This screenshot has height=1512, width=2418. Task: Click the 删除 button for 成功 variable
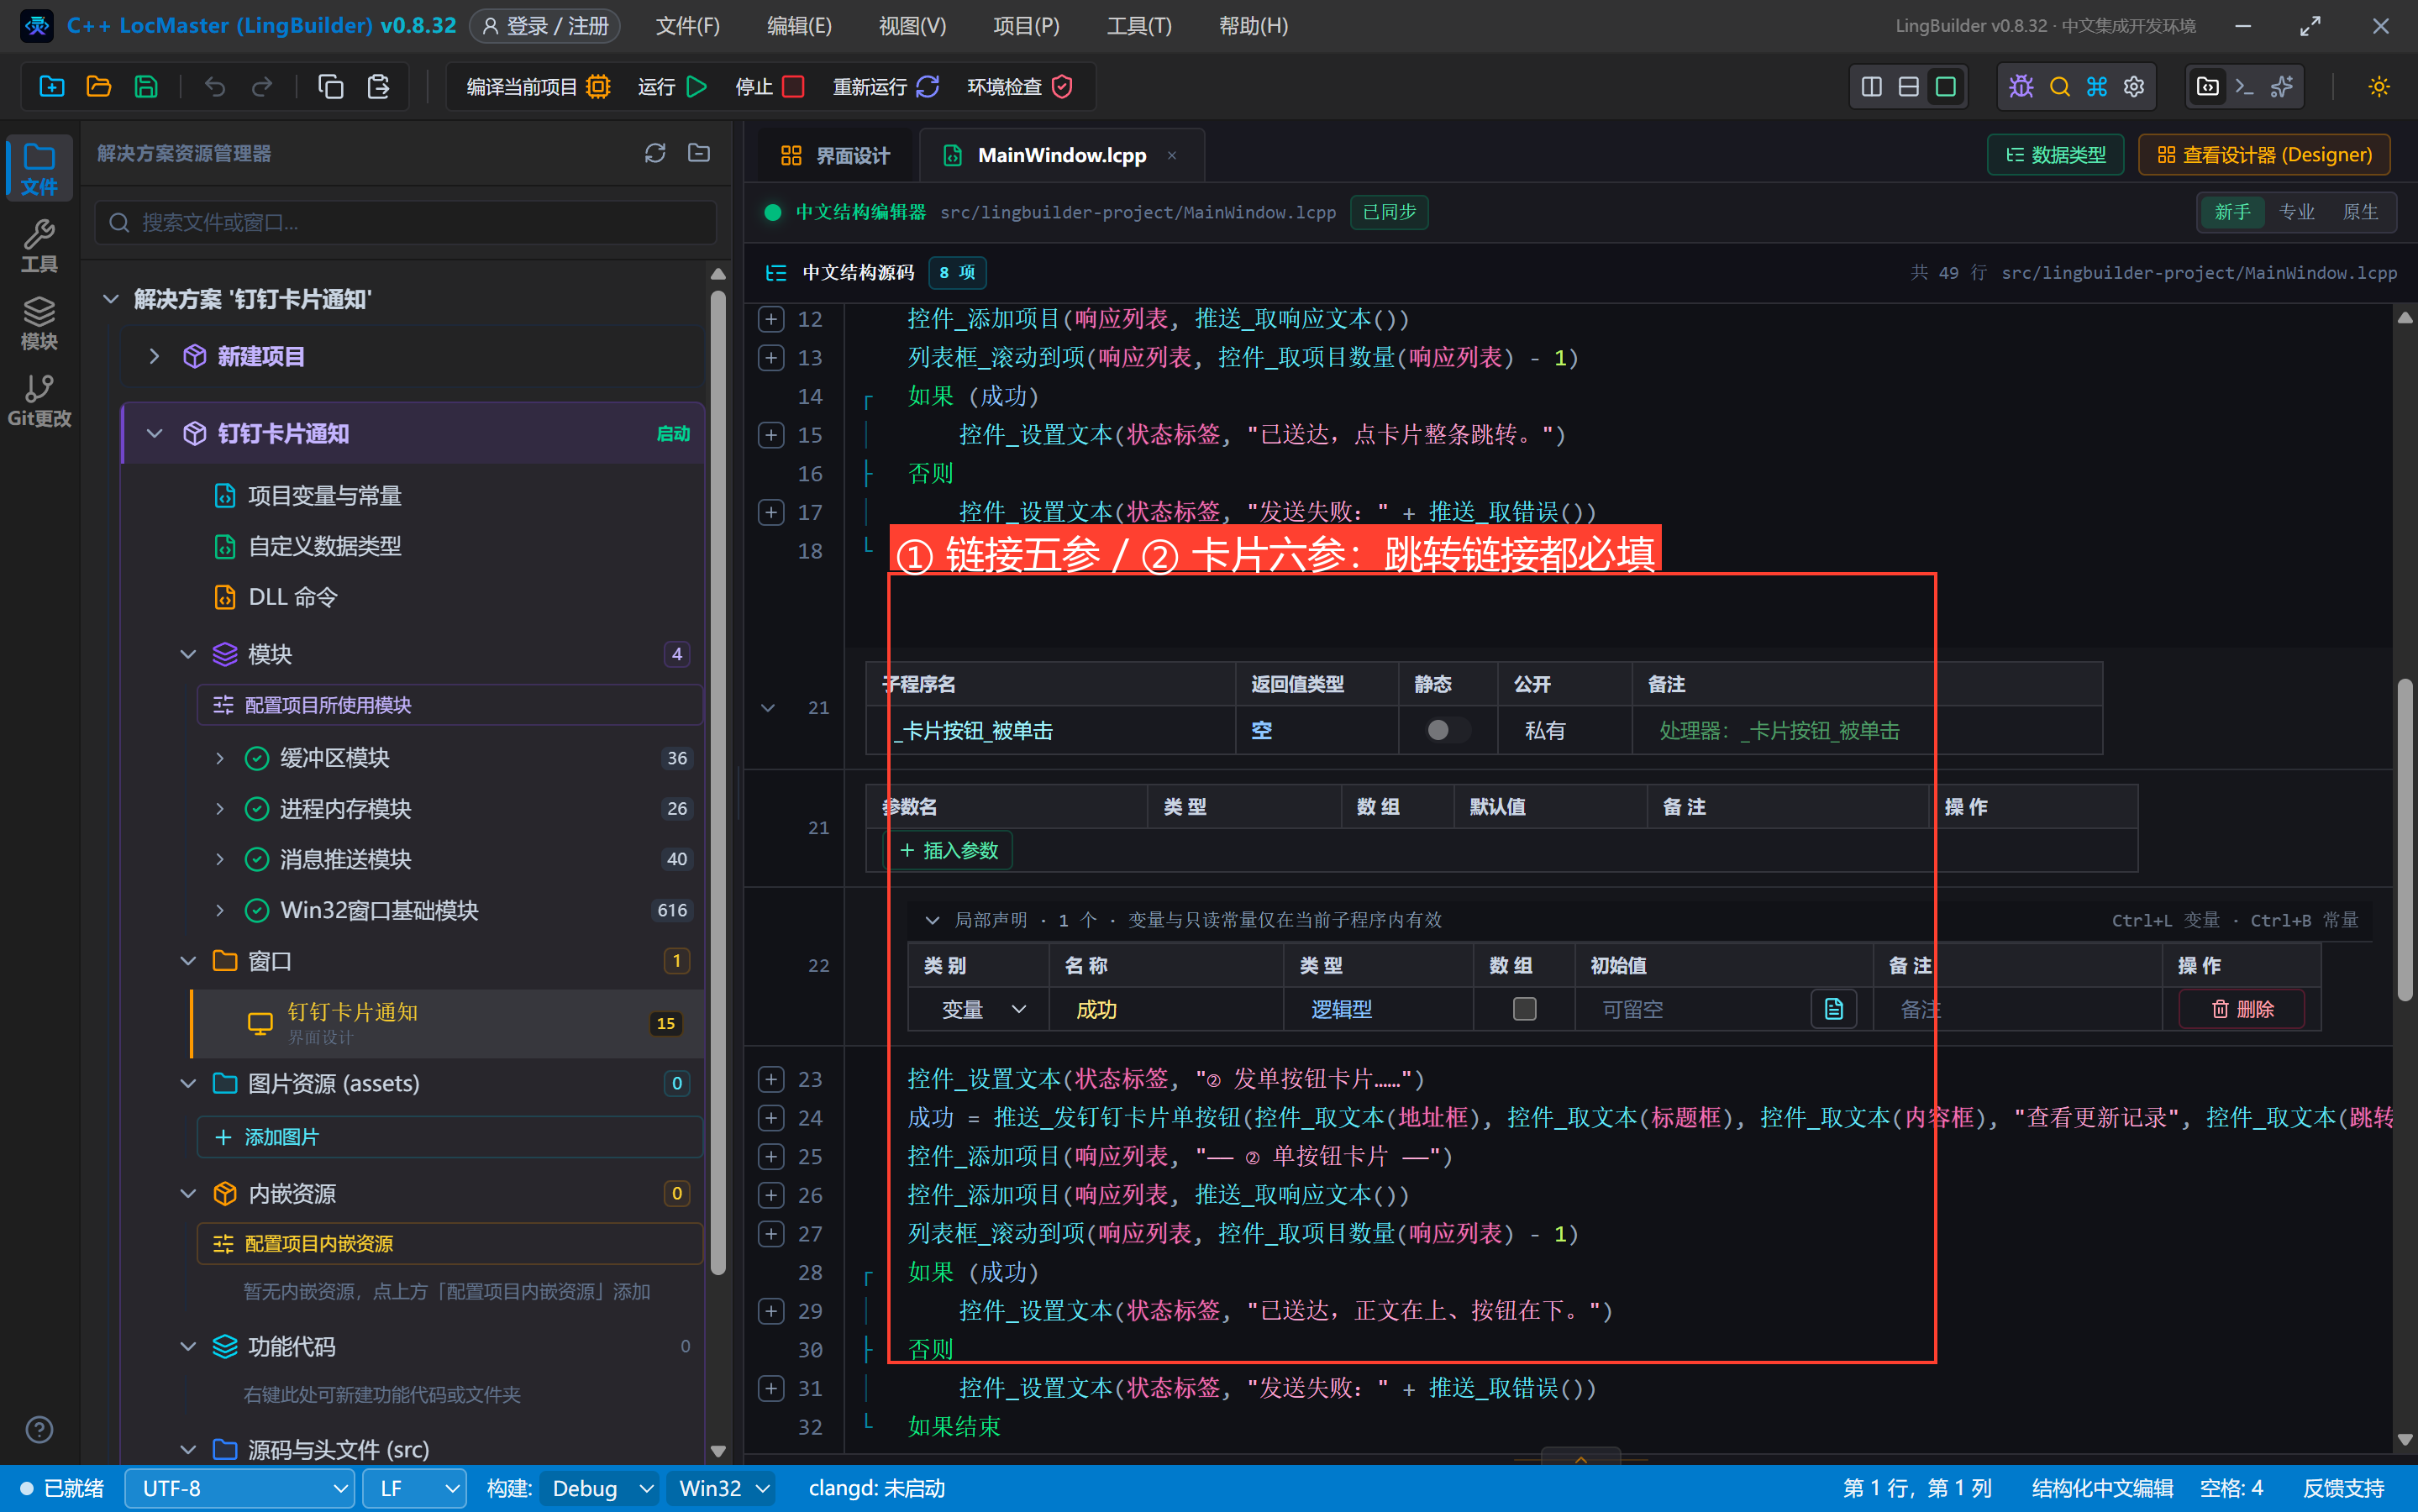click(x=2242, y=1009)
